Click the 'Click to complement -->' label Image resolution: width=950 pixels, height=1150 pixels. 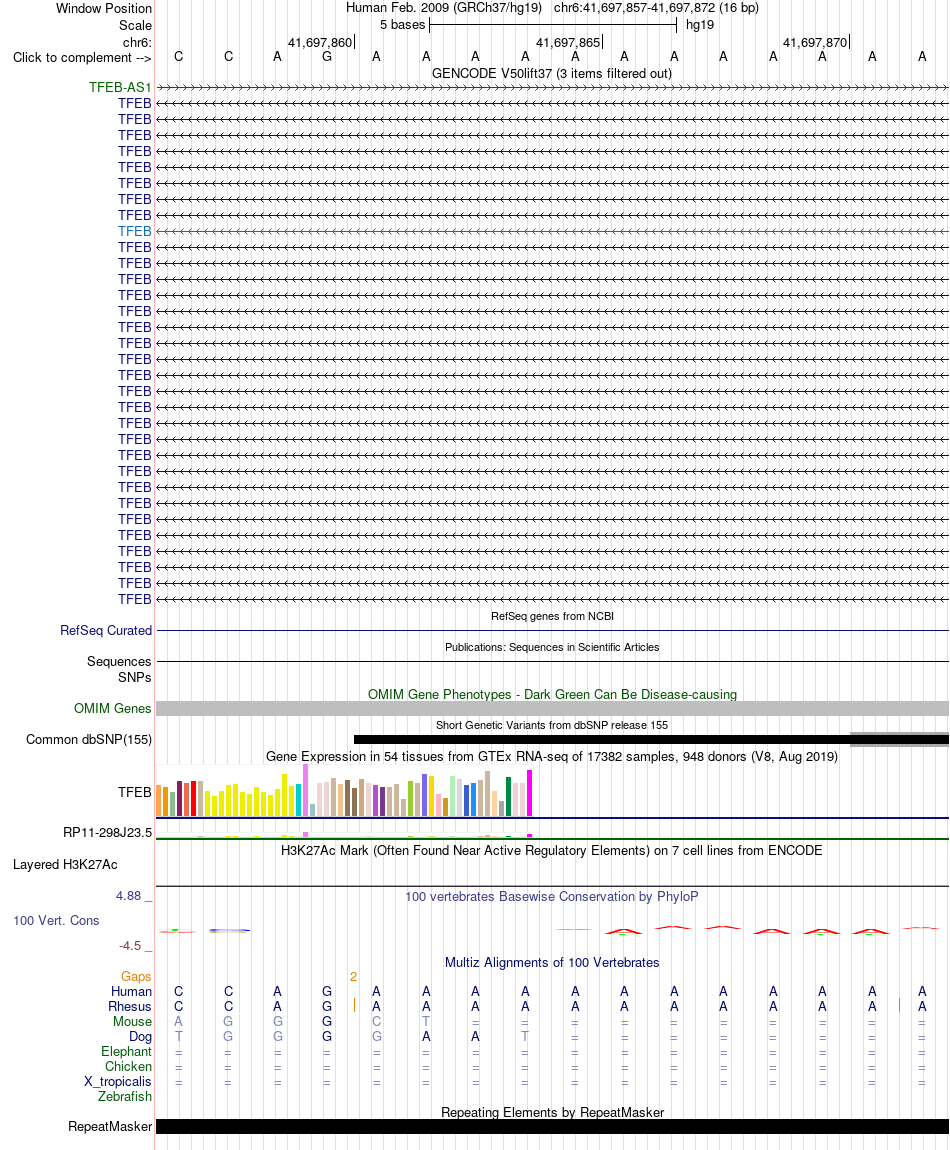point(82,57)
